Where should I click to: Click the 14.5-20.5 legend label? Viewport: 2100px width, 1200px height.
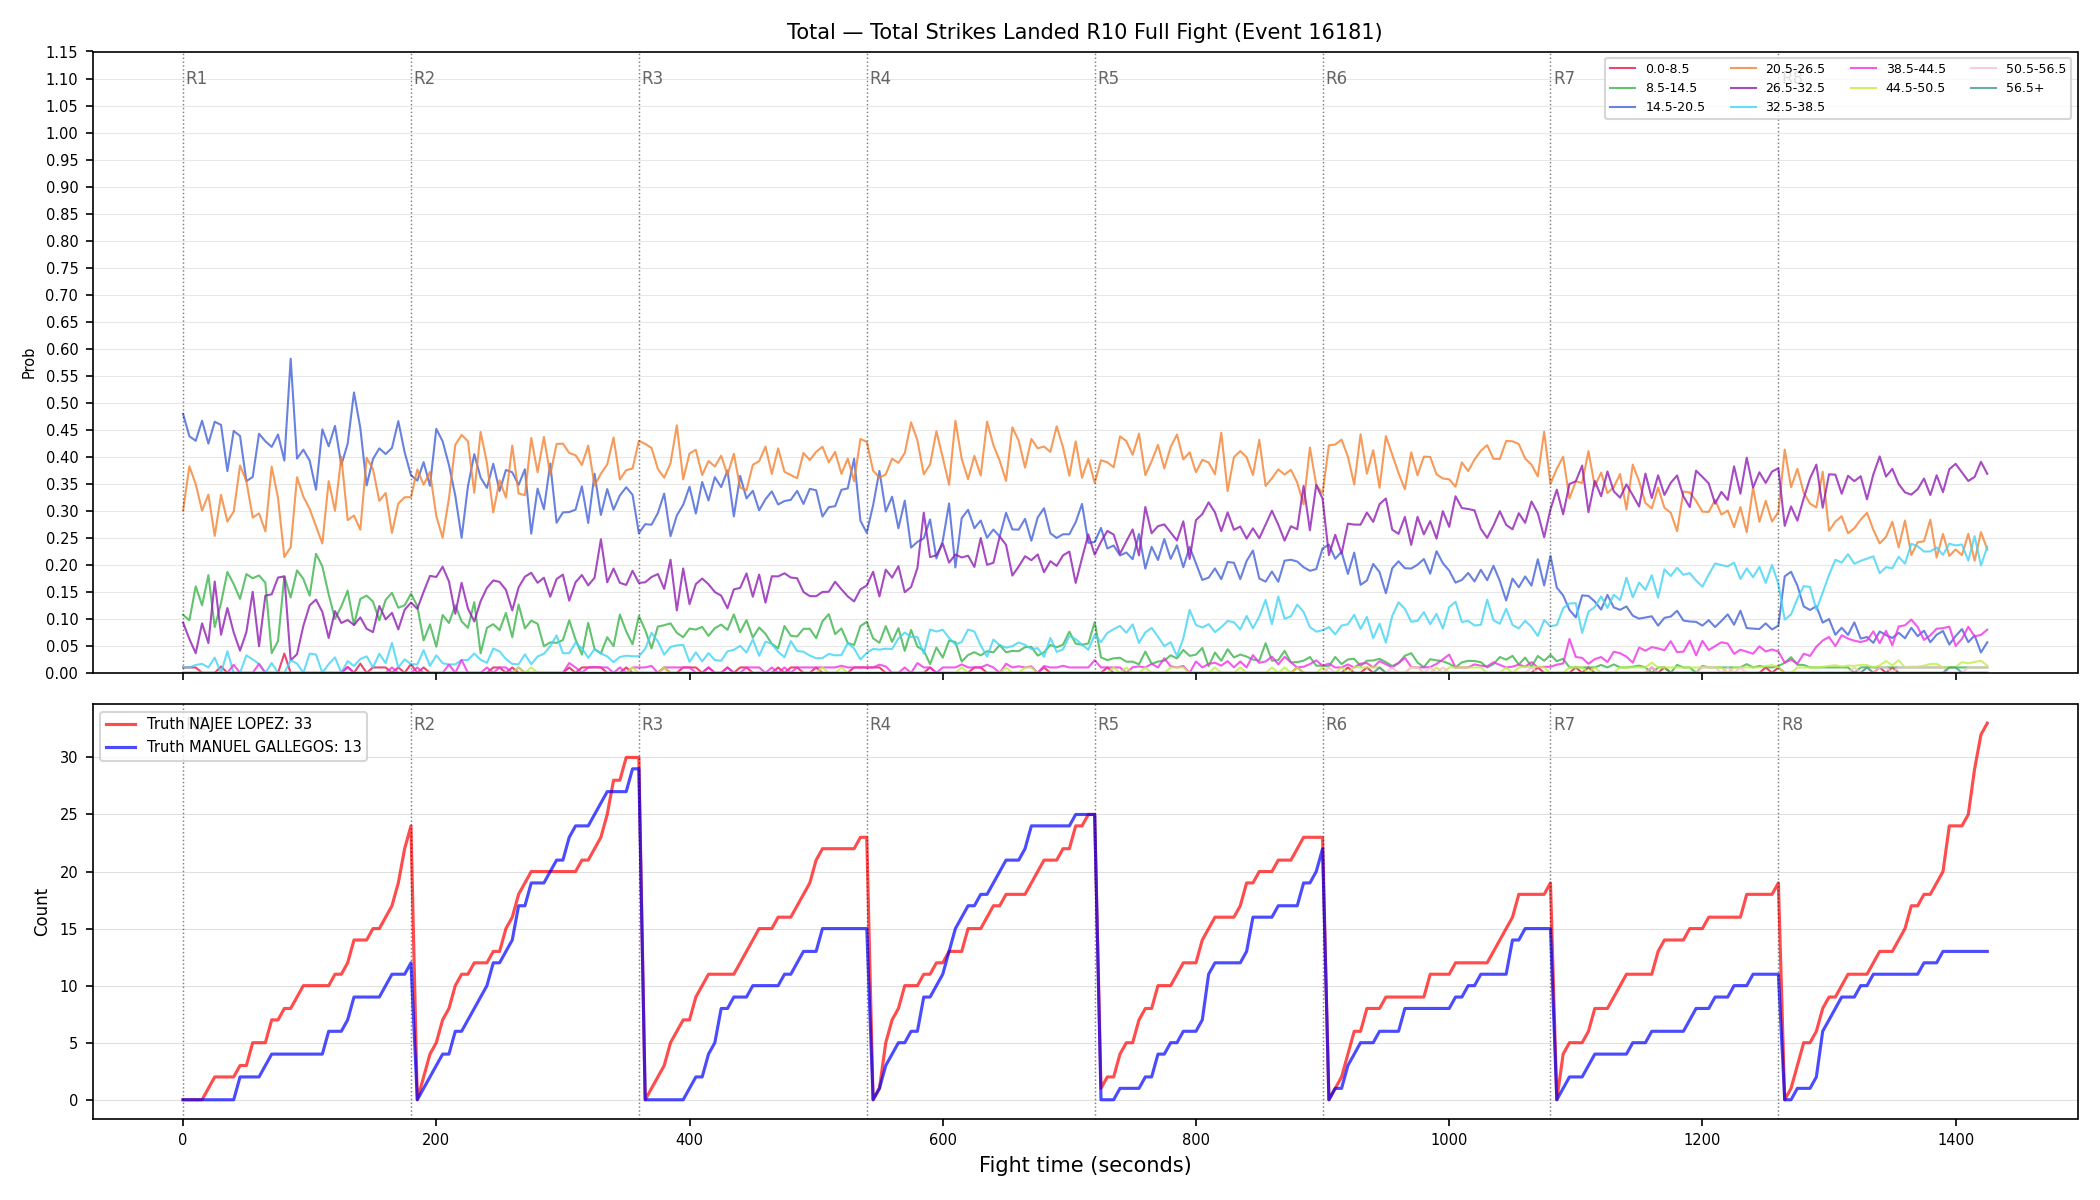[x=1675, y=107]
